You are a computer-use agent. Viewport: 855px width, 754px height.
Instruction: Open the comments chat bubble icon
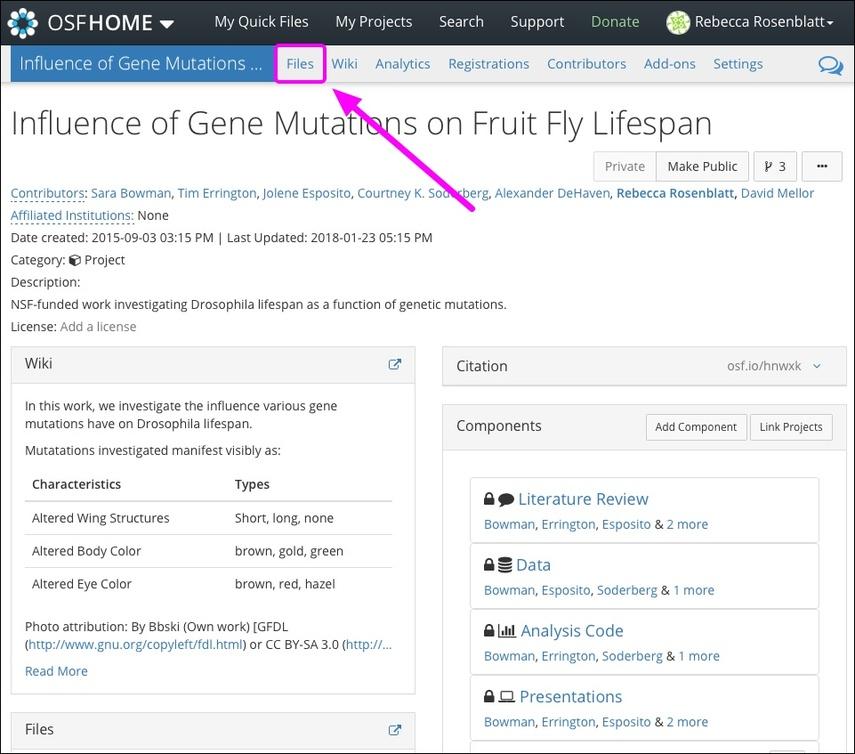pyautogui.click(x=830, y=65)
